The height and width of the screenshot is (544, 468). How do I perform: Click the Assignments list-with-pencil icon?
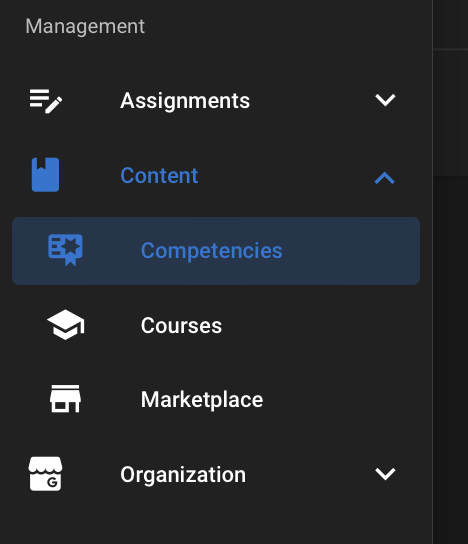pyautogui.click(x=46, y=101)
